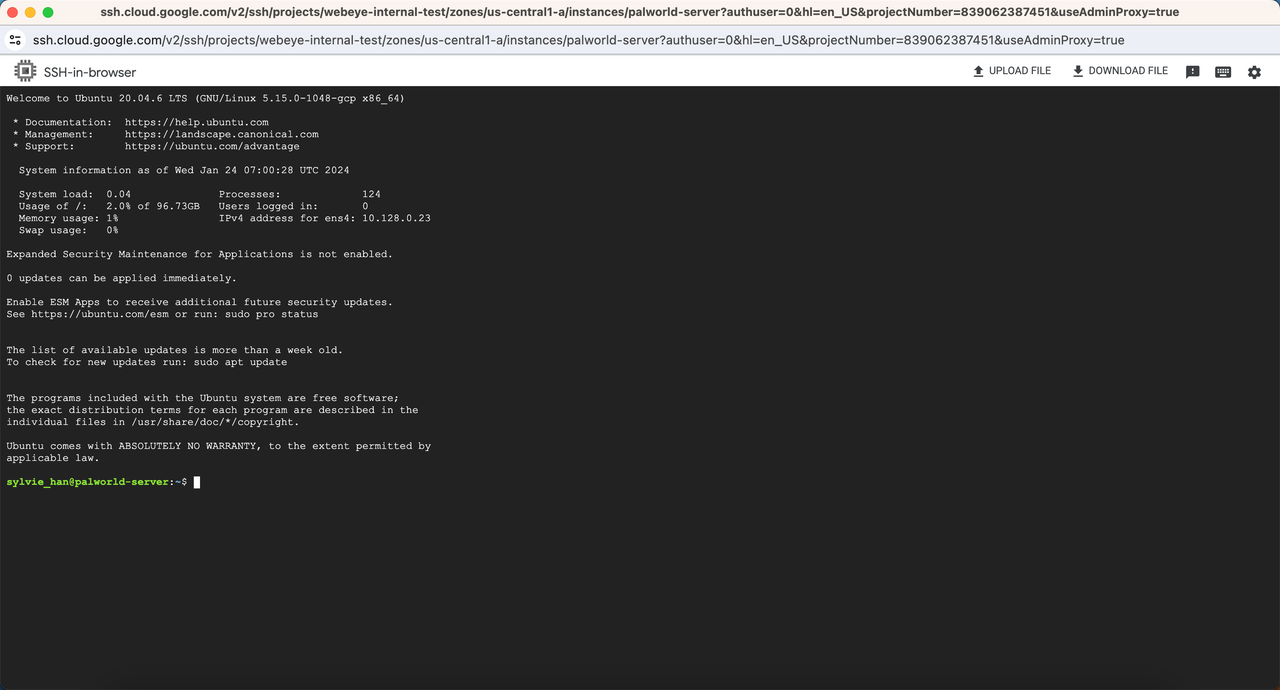The image size is (1280, 690).
Task: Click the download arrow icon
Action: coord(1077,71)
